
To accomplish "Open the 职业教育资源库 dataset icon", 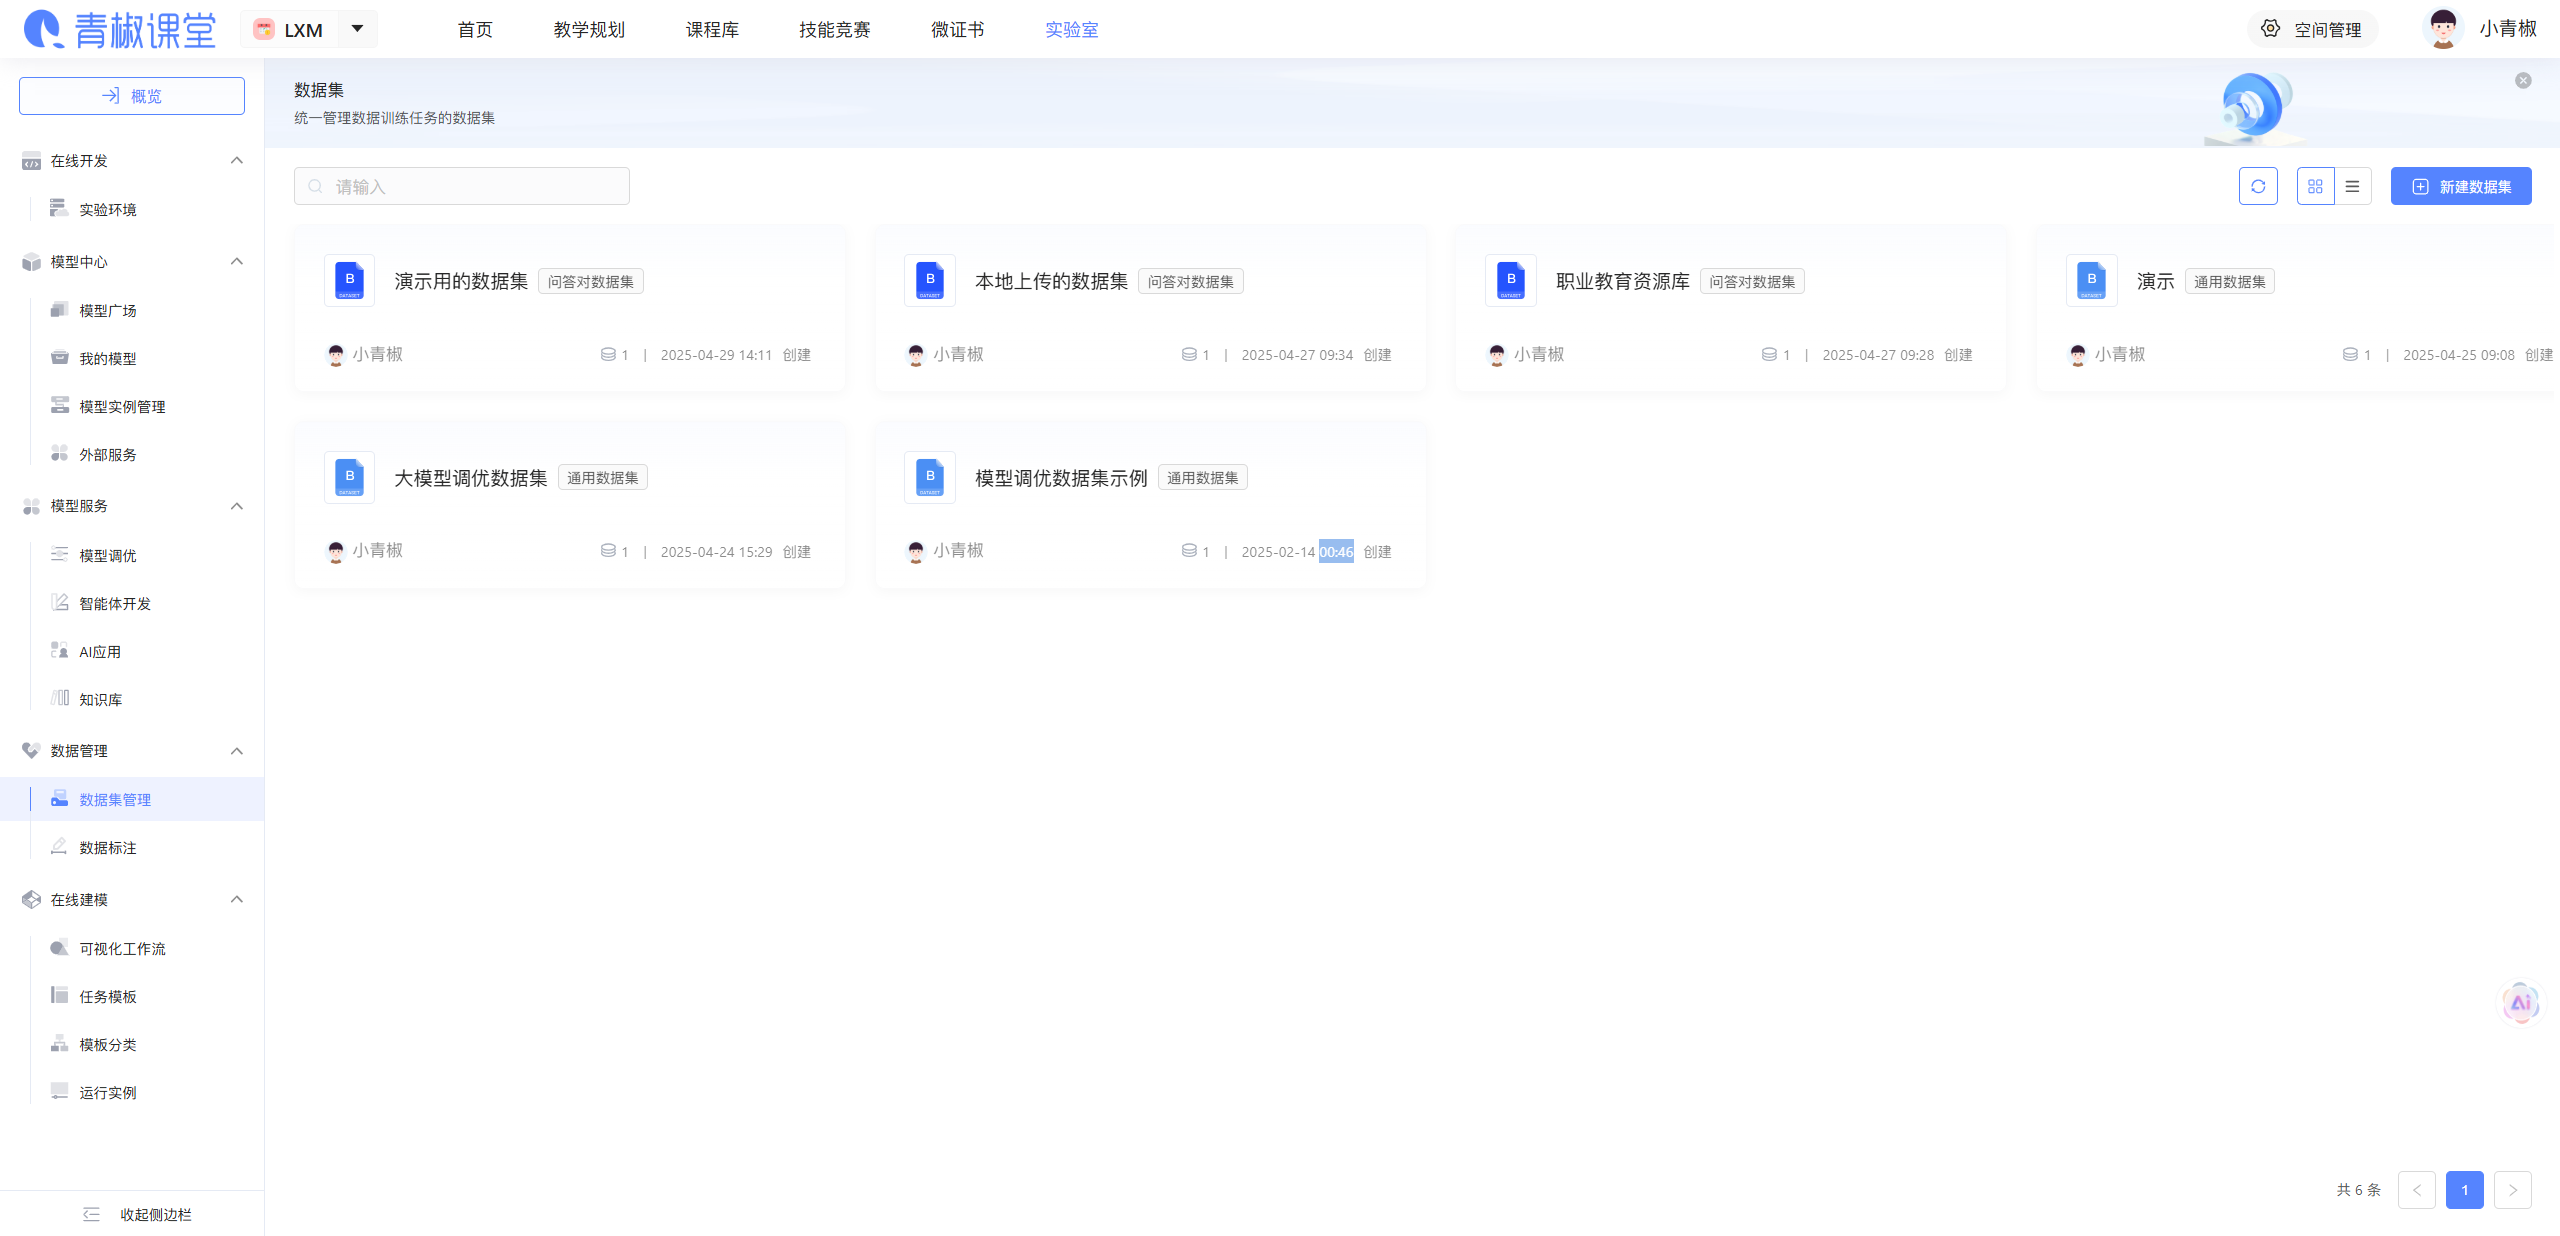I will pos(1510,280).
